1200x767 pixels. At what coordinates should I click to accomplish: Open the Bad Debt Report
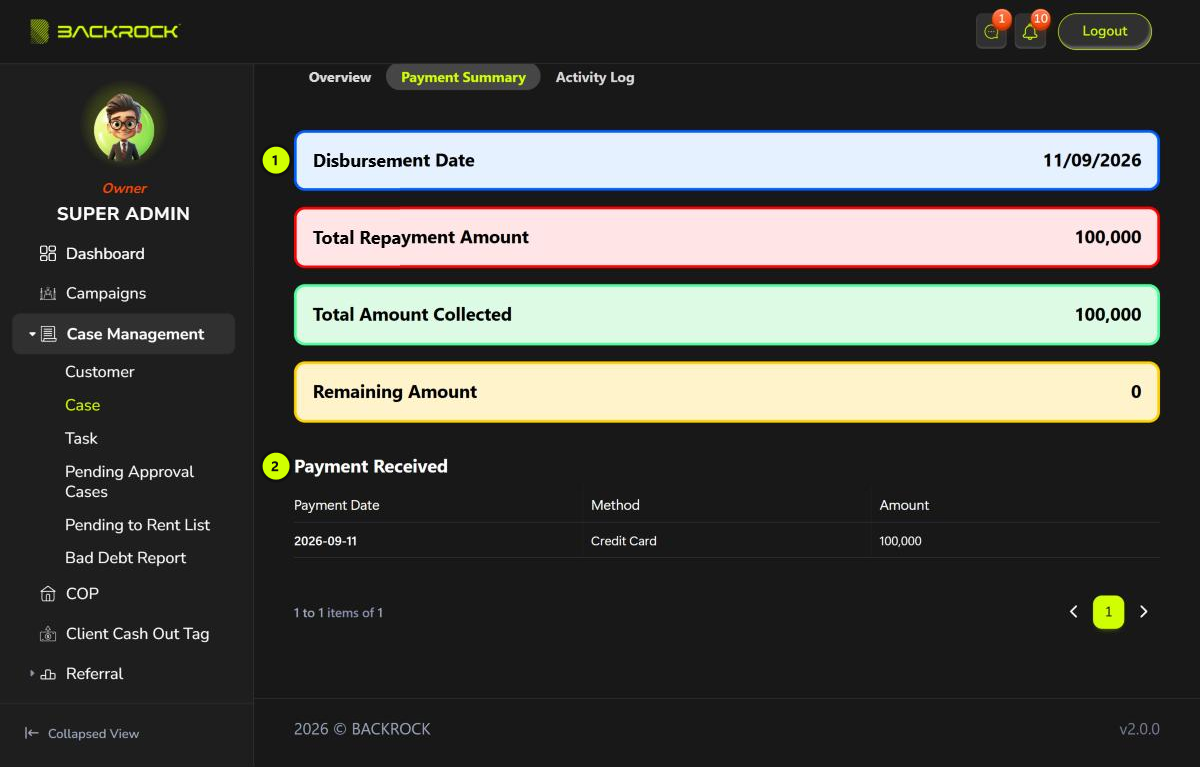click(x=126, y=558)
